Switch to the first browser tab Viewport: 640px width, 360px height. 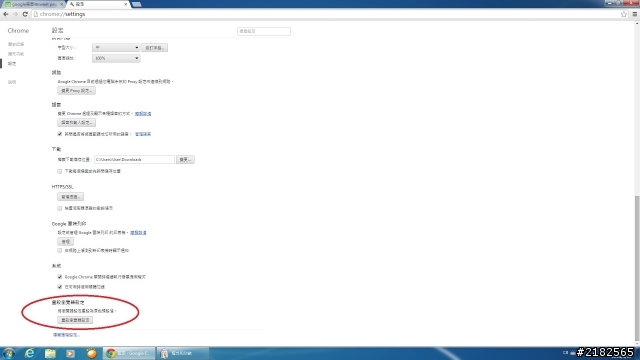(x=34, y=4)
